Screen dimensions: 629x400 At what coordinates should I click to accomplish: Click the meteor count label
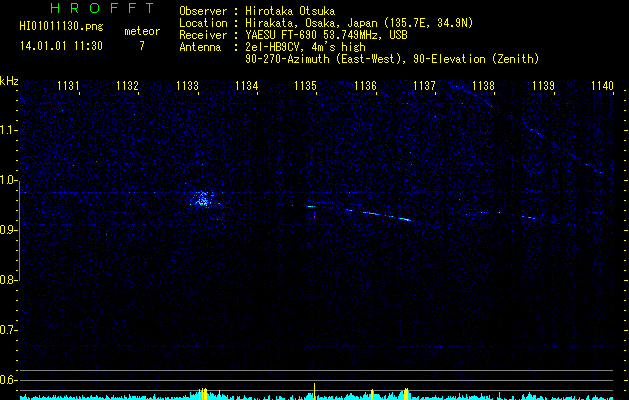(142, 31)
